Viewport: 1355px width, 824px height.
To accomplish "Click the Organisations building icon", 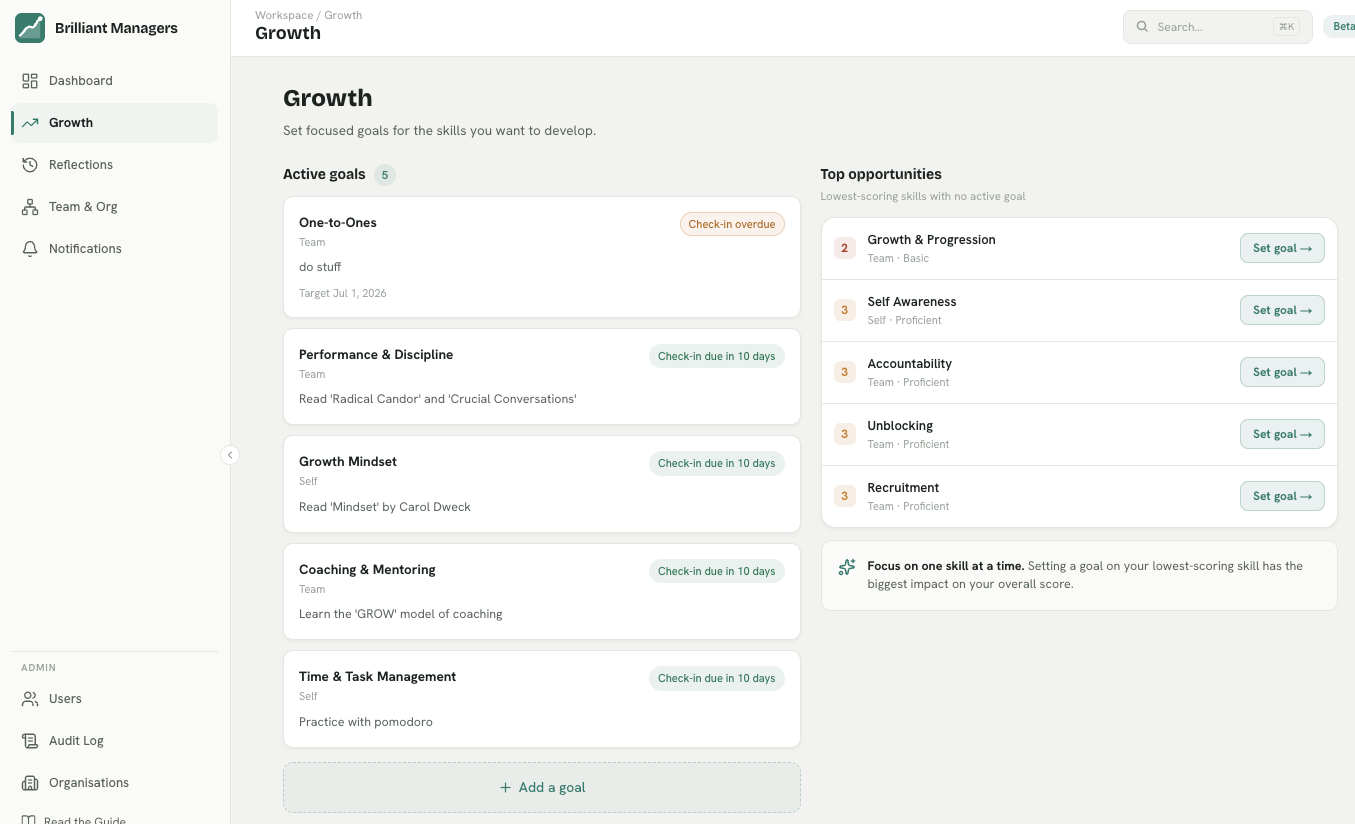I will [x=30, y=783].
